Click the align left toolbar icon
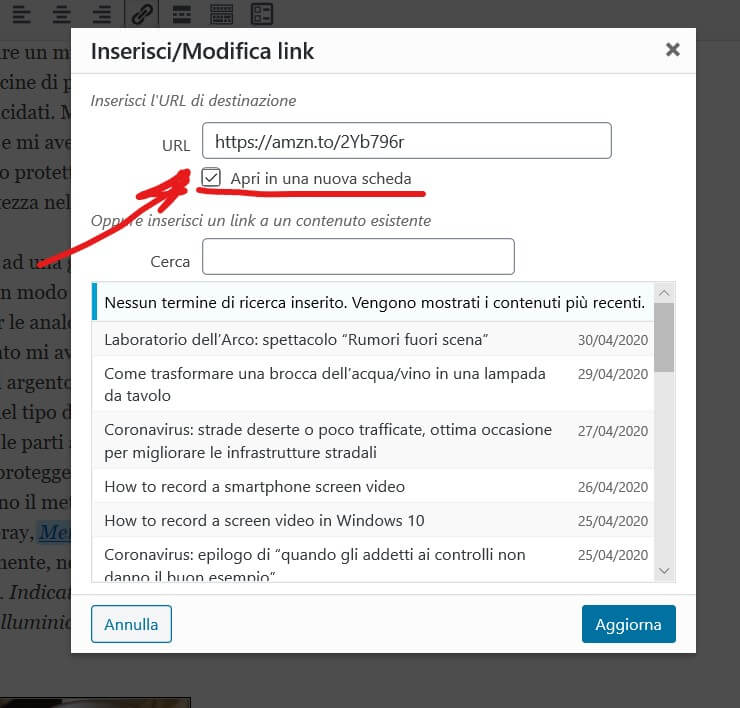740x708 pixels. (21, 14)
